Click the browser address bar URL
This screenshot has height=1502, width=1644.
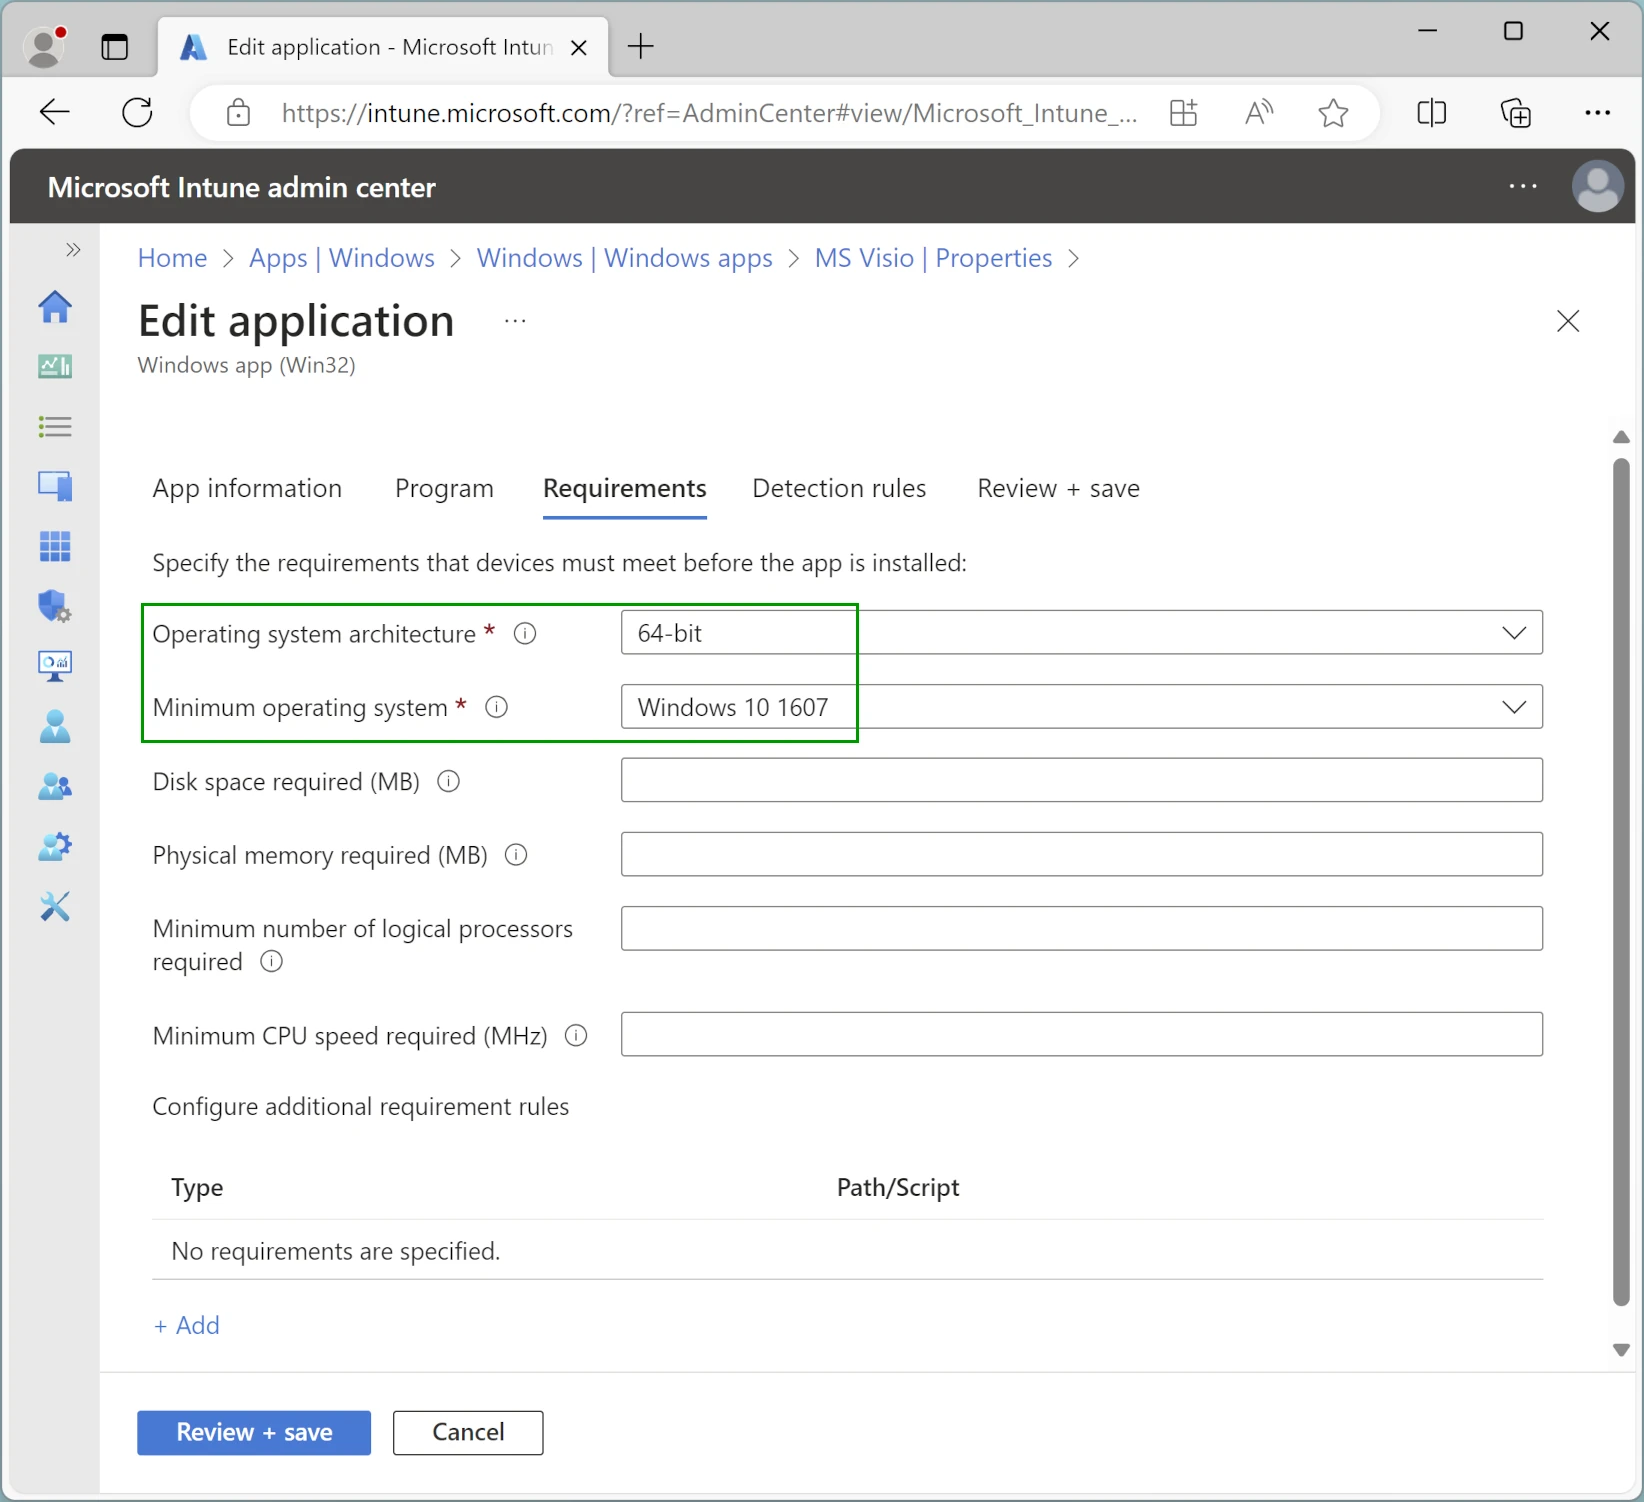point(709,113)
